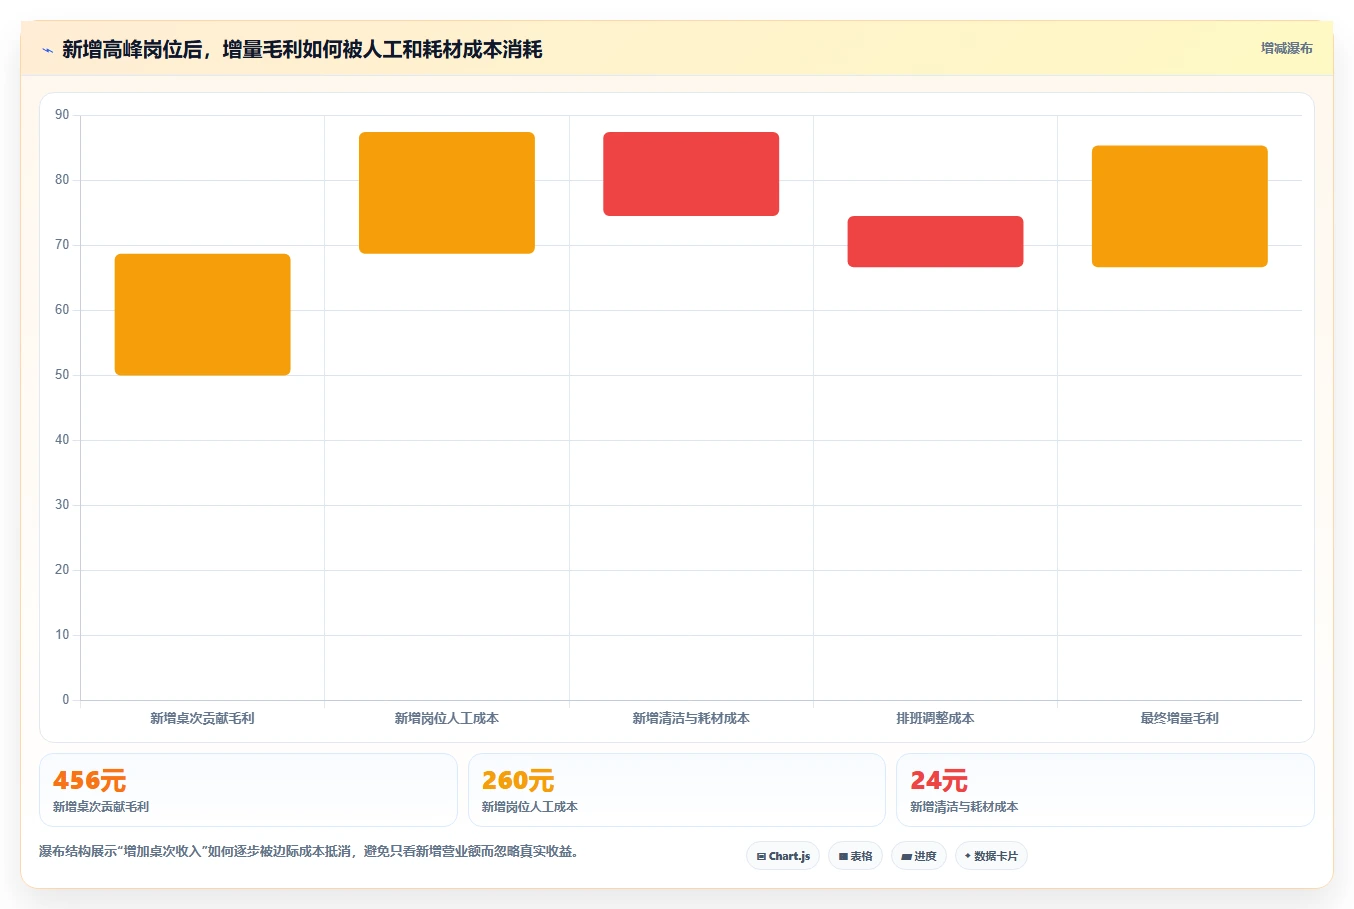This screenshot has width=1354, height=909.
Task: Click the 24元 value card
Action: point(1105,790)
